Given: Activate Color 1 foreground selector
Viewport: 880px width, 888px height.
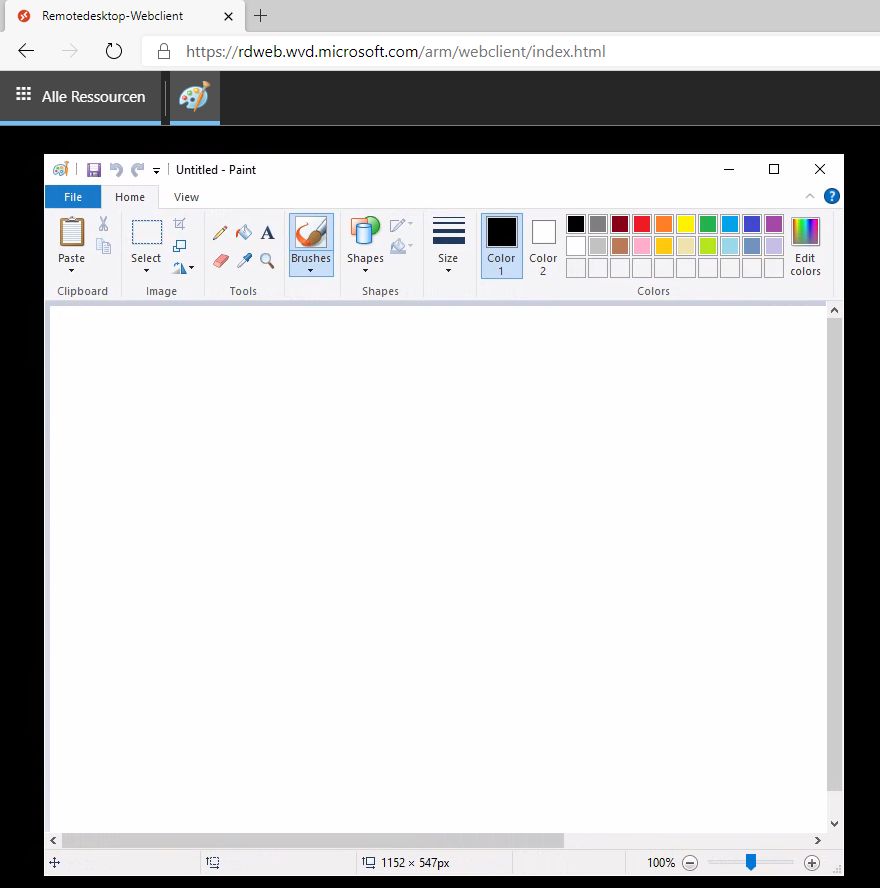Looking at the screenshot, I should 502,246.
